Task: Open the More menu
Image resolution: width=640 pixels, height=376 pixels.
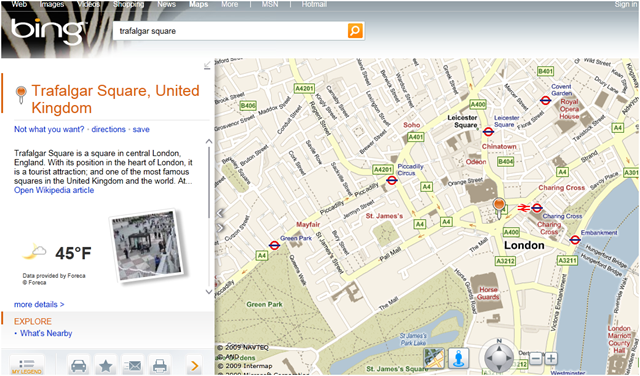Action: (x=230, y=4)
